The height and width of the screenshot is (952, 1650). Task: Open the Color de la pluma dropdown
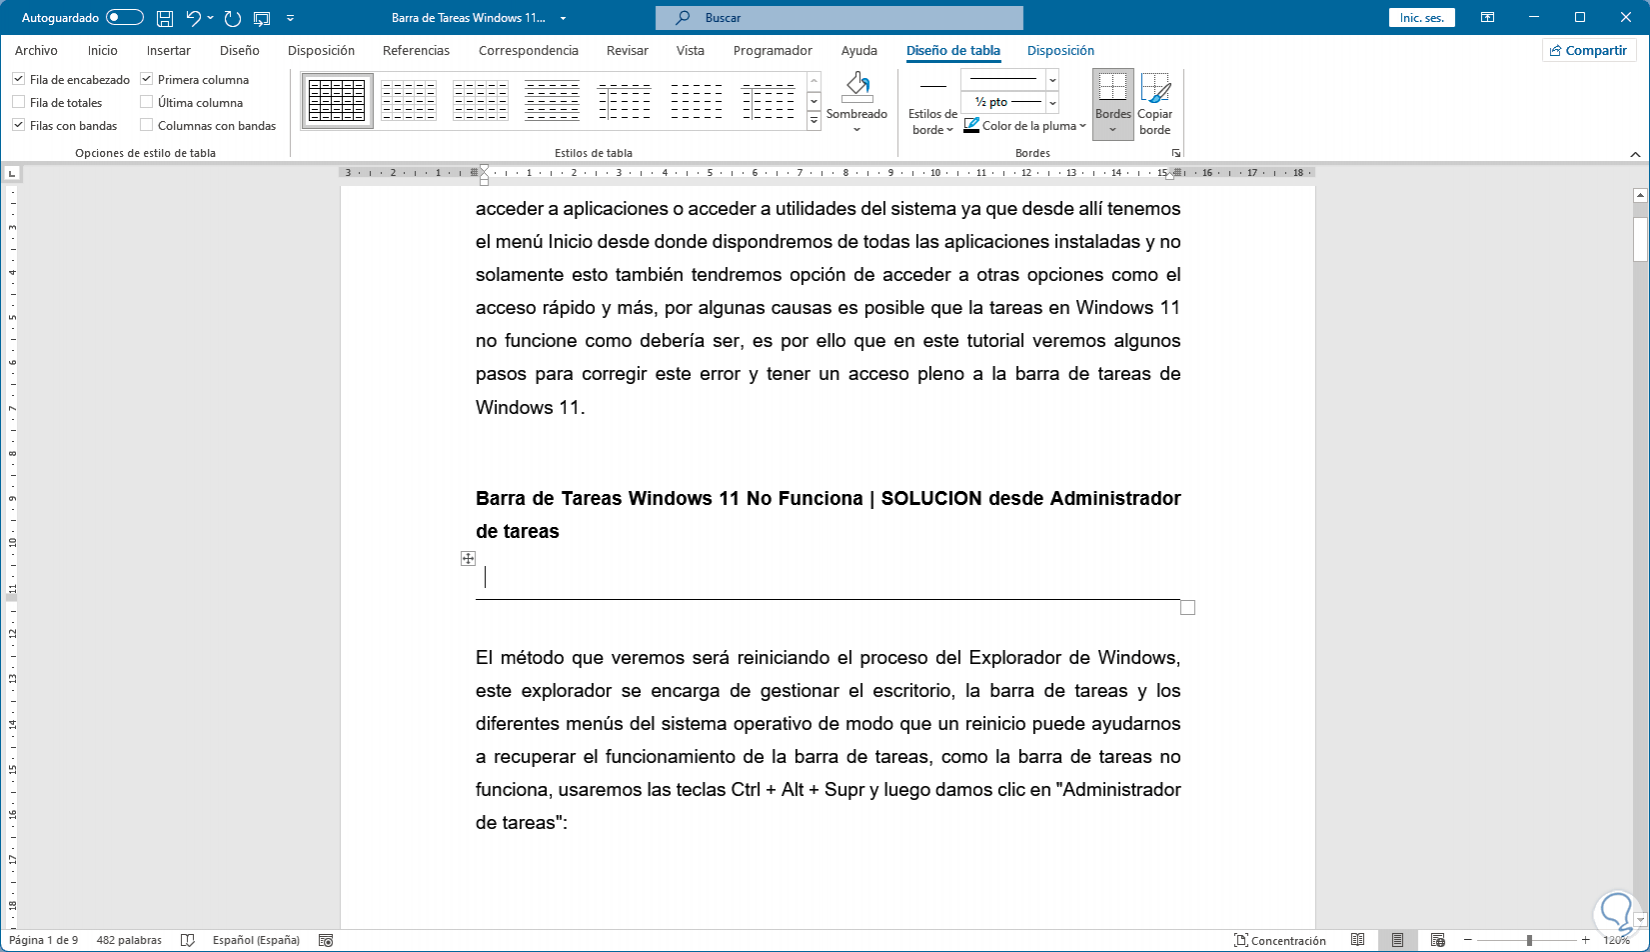pyautogui.click(x=1083, y=126)
